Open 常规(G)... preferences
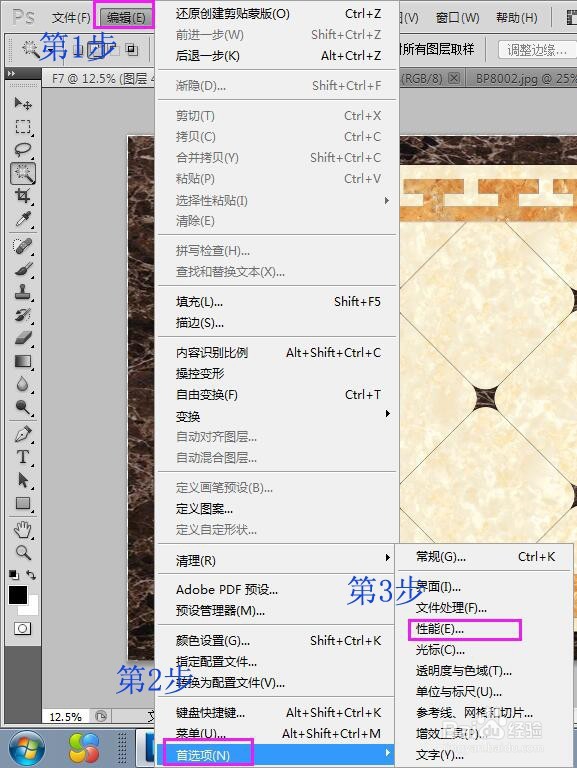The height and width of the screenshot is (768, 577). (485, 557)
